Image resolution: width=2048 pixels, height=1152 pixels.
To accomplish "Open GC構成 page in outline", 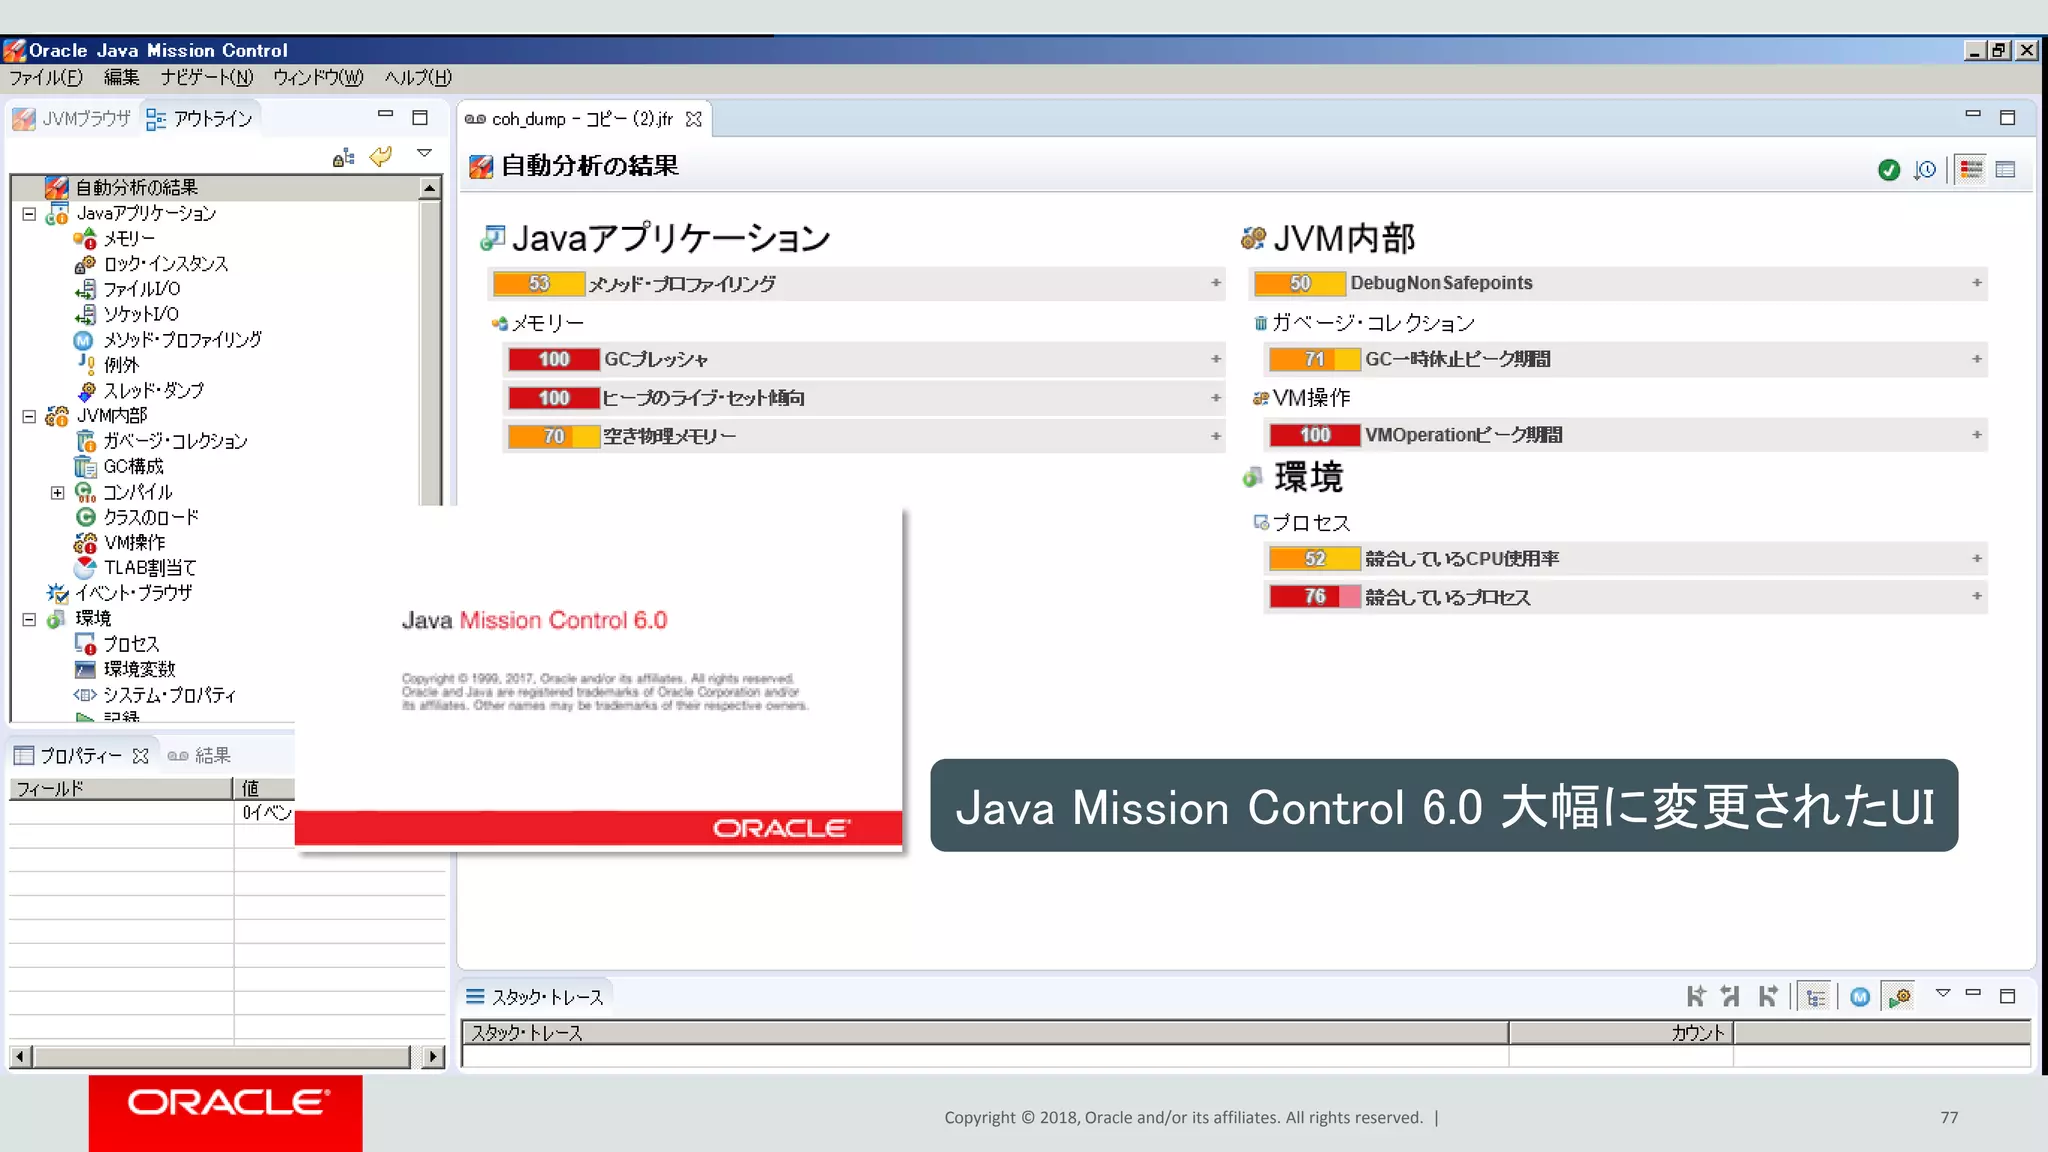I will 133,466.
